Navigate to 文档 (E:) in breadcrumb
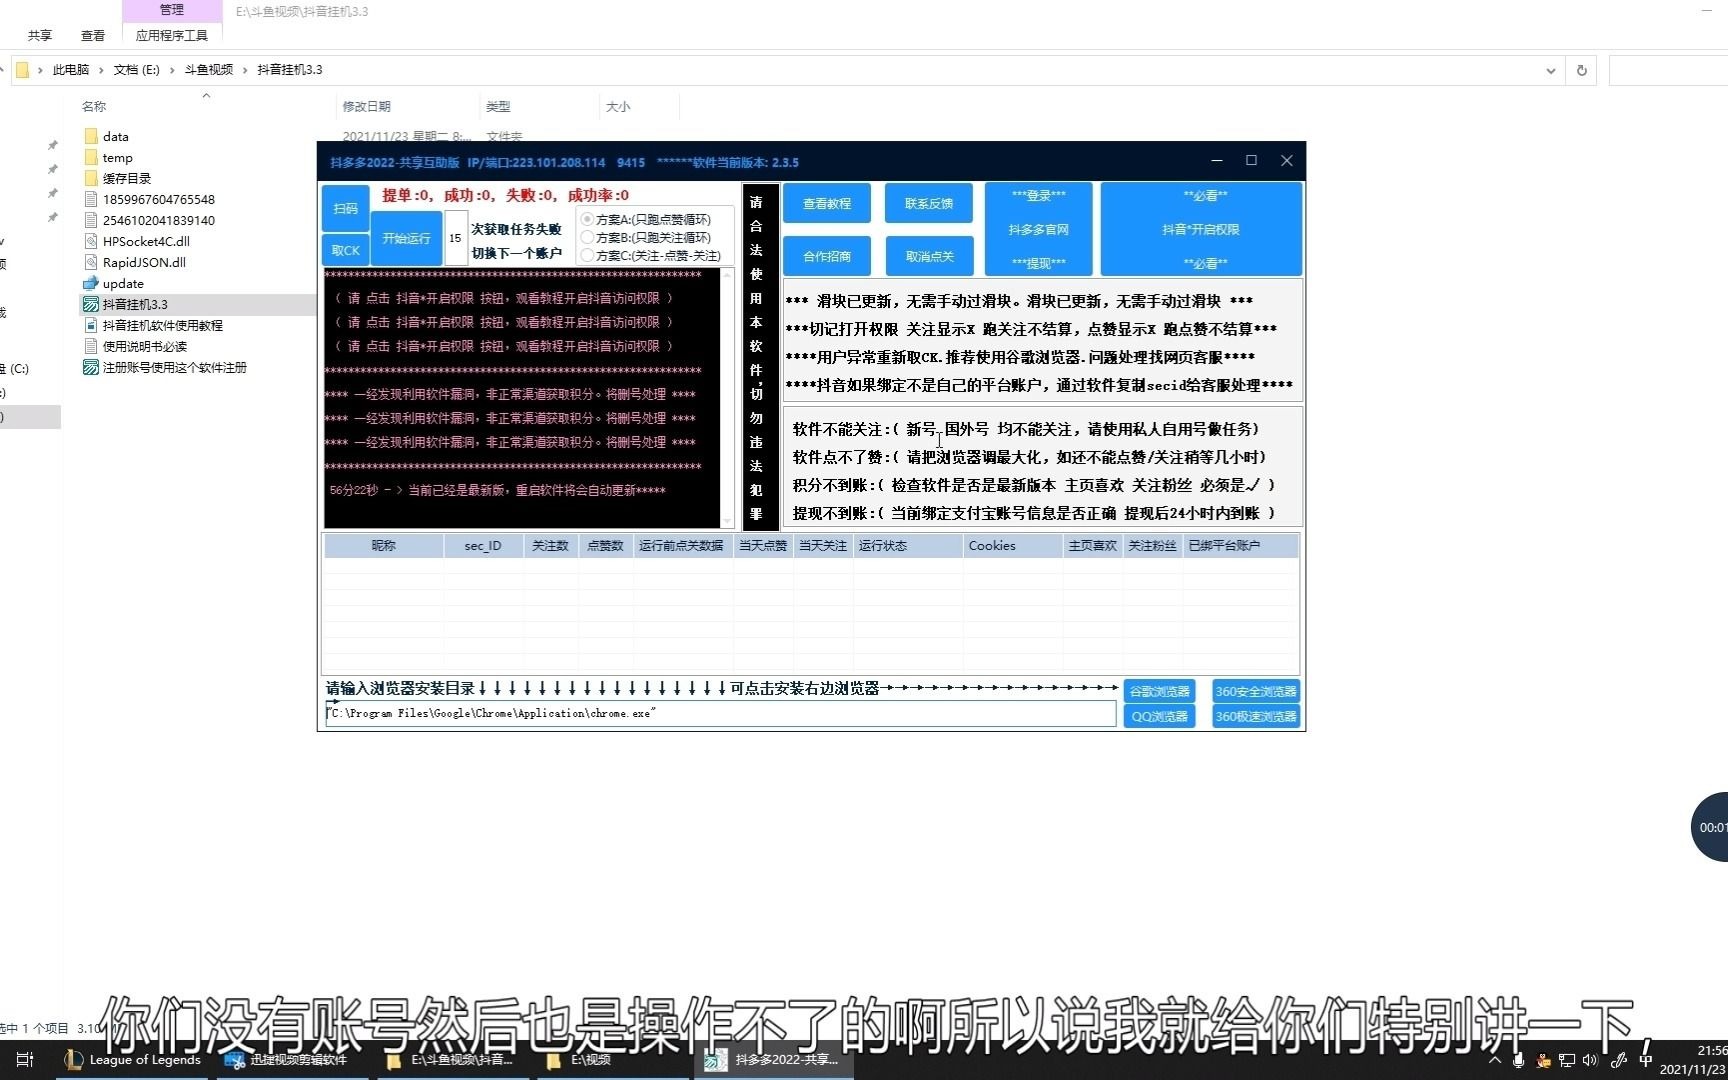Screen dimensions: 1728x1080 tap(137, 70)
